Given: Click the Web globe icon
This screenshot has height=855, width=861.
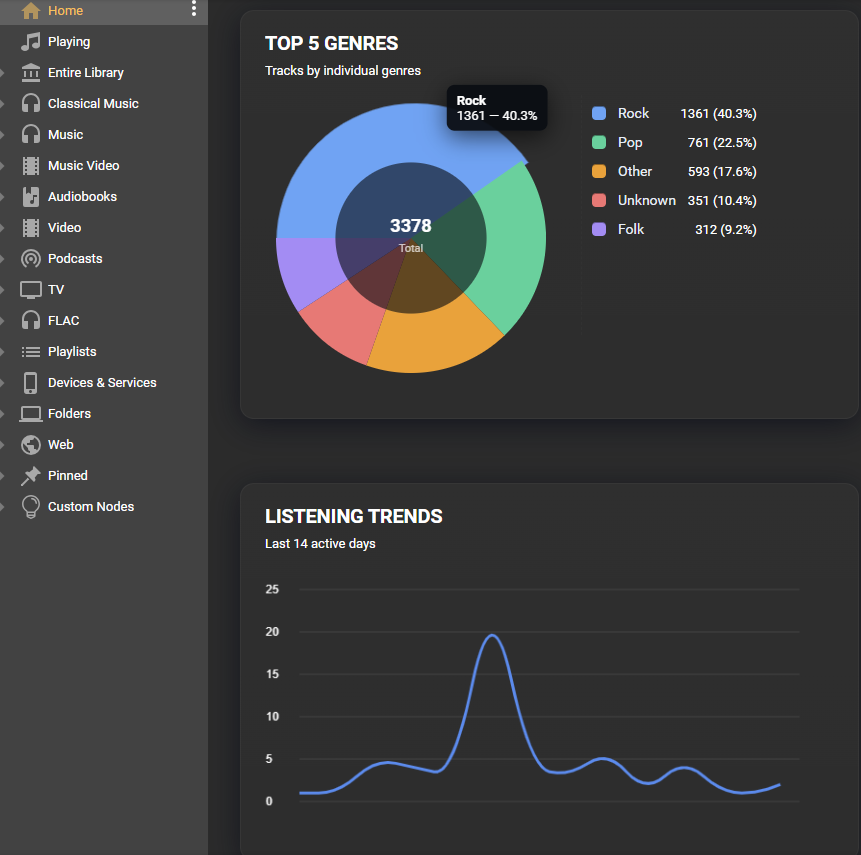Looking at the screenshot, I should click(x=31, y=445).
